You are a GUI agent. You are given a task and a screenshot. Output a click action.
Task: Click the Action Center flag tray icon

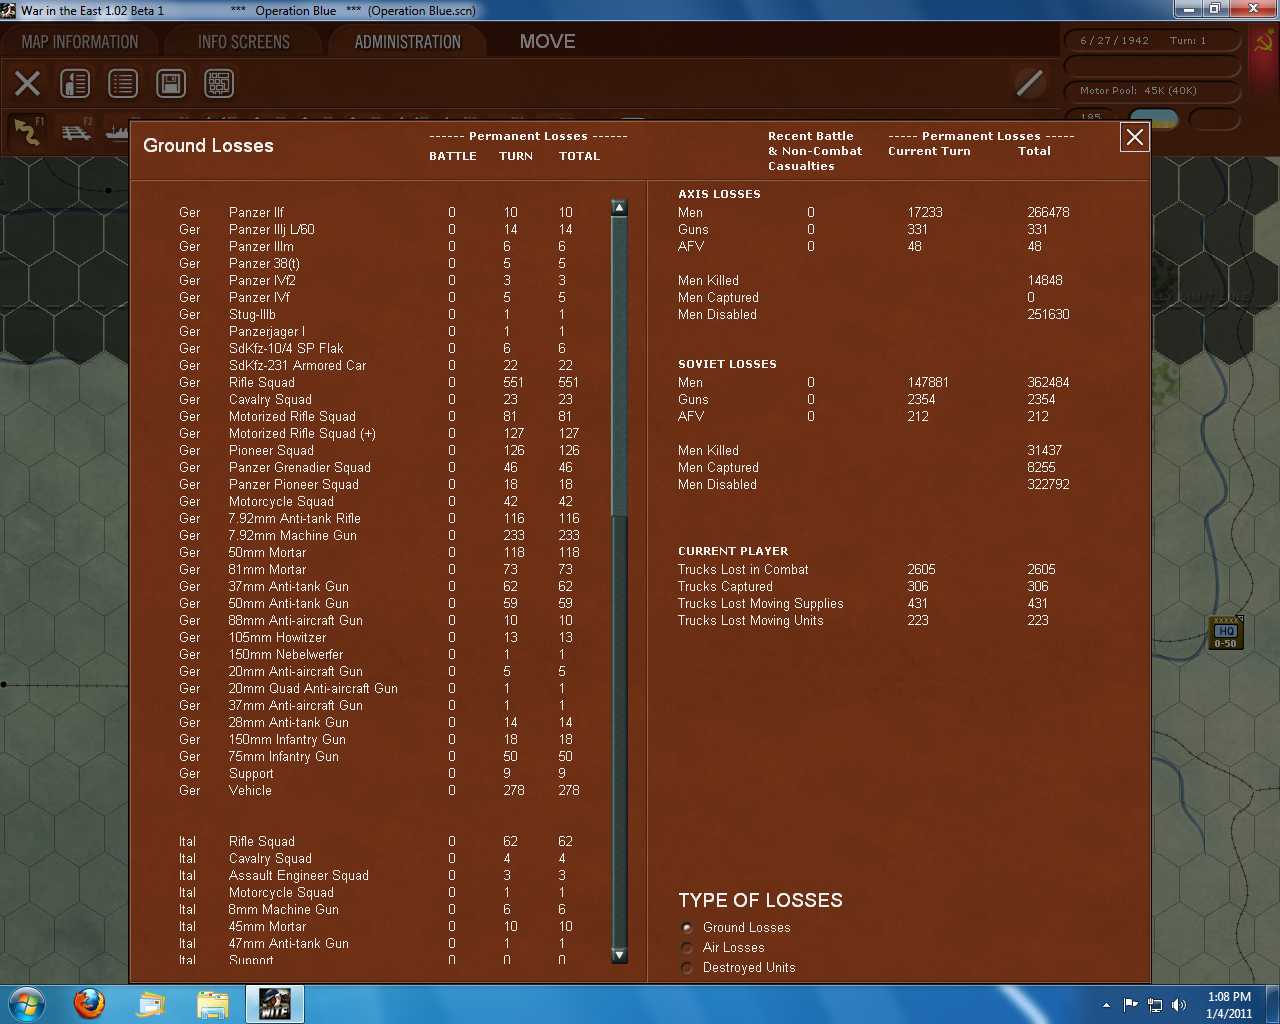(x=1131, y=1005)
